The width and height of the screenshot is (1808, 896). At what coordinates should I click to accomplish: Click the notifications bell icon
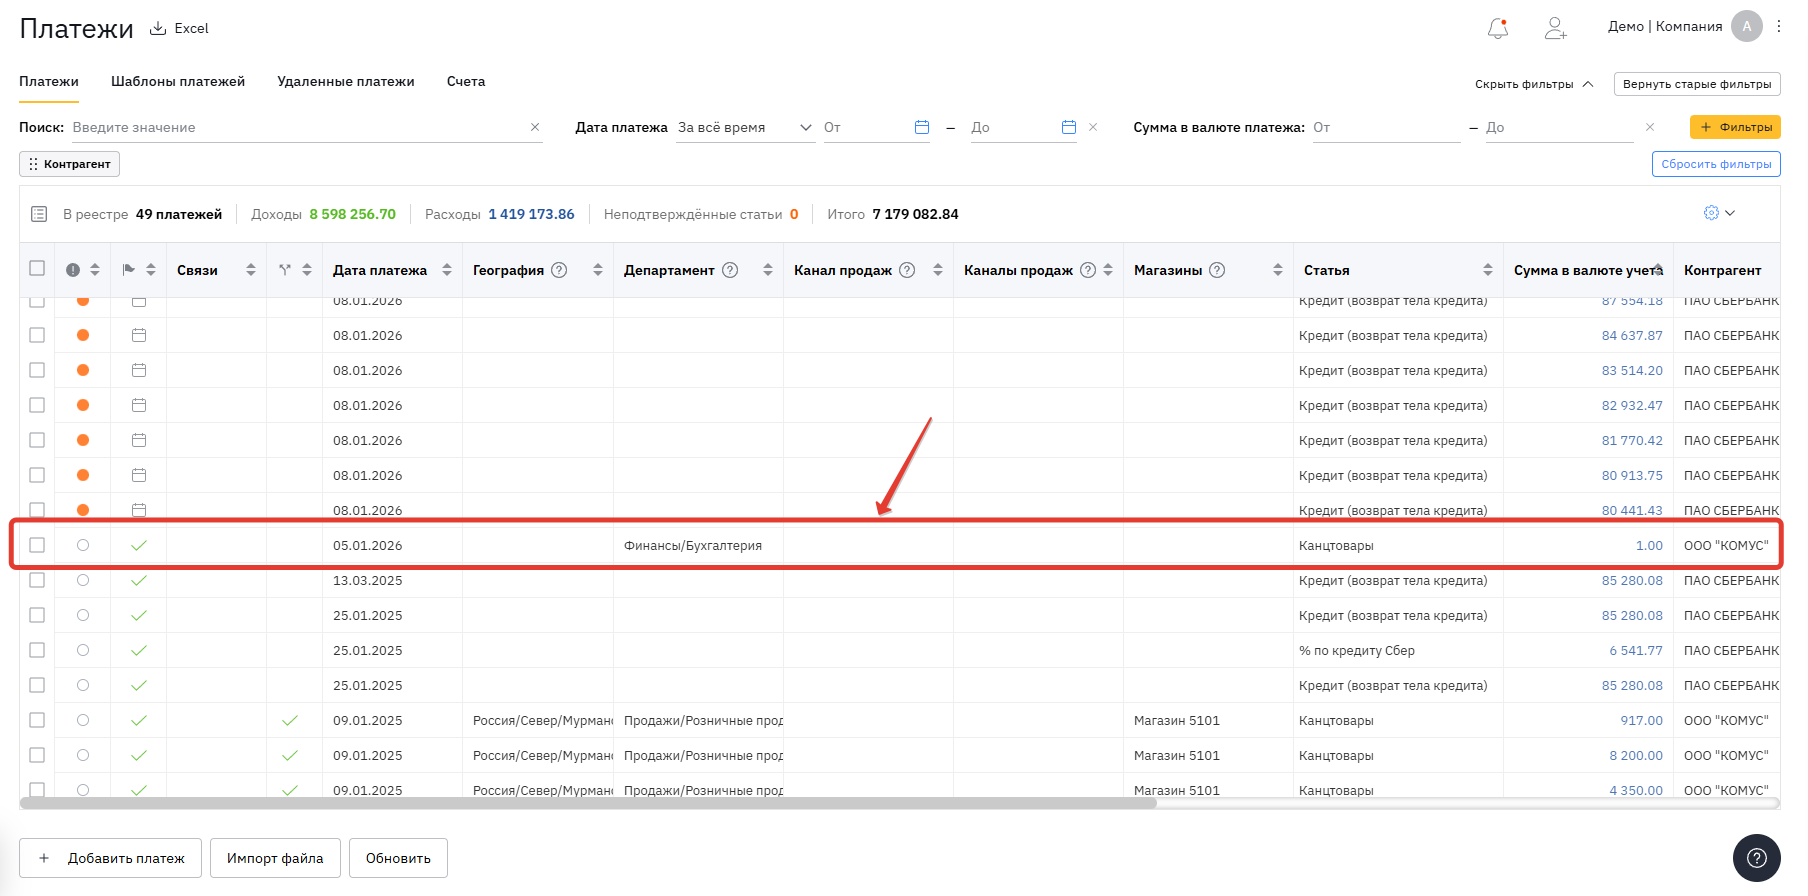tap(1497, 29)
